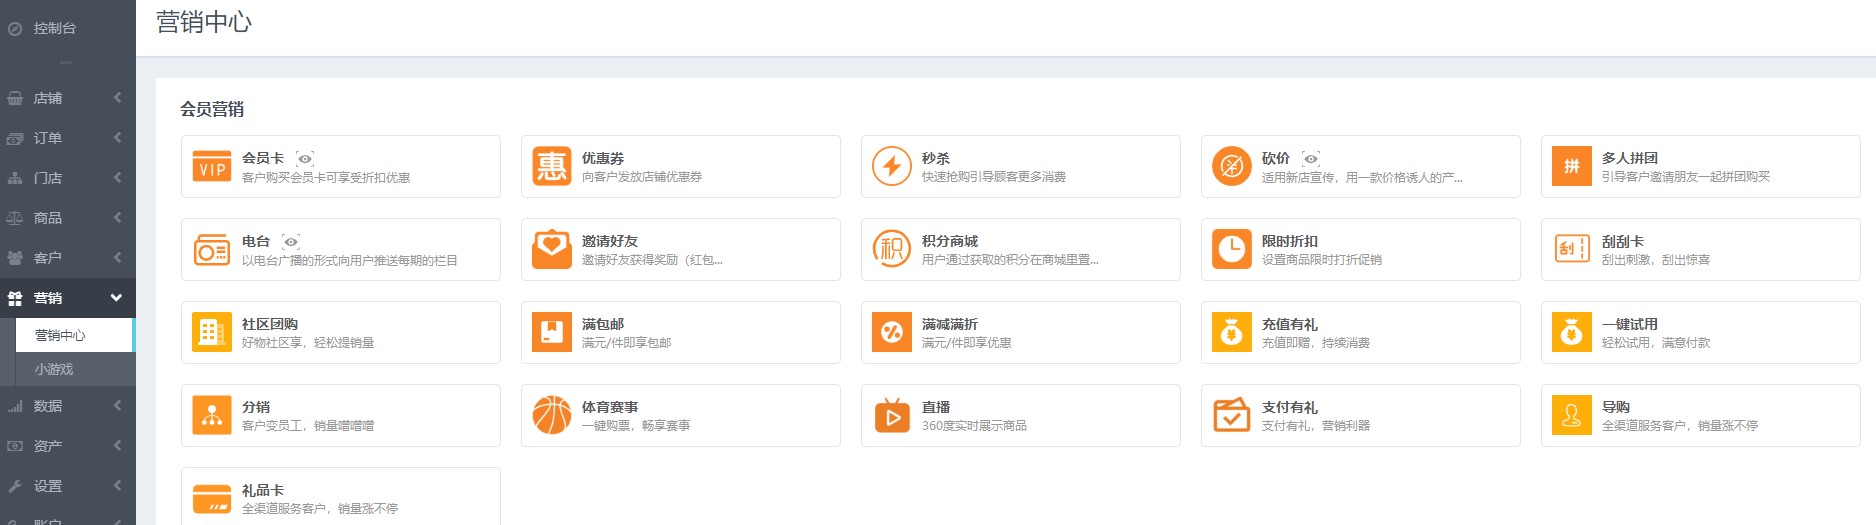Click the text 刮出刺激，刮出惊喜
This screenshot has height=525, width=1876.
pos(1656,259)
